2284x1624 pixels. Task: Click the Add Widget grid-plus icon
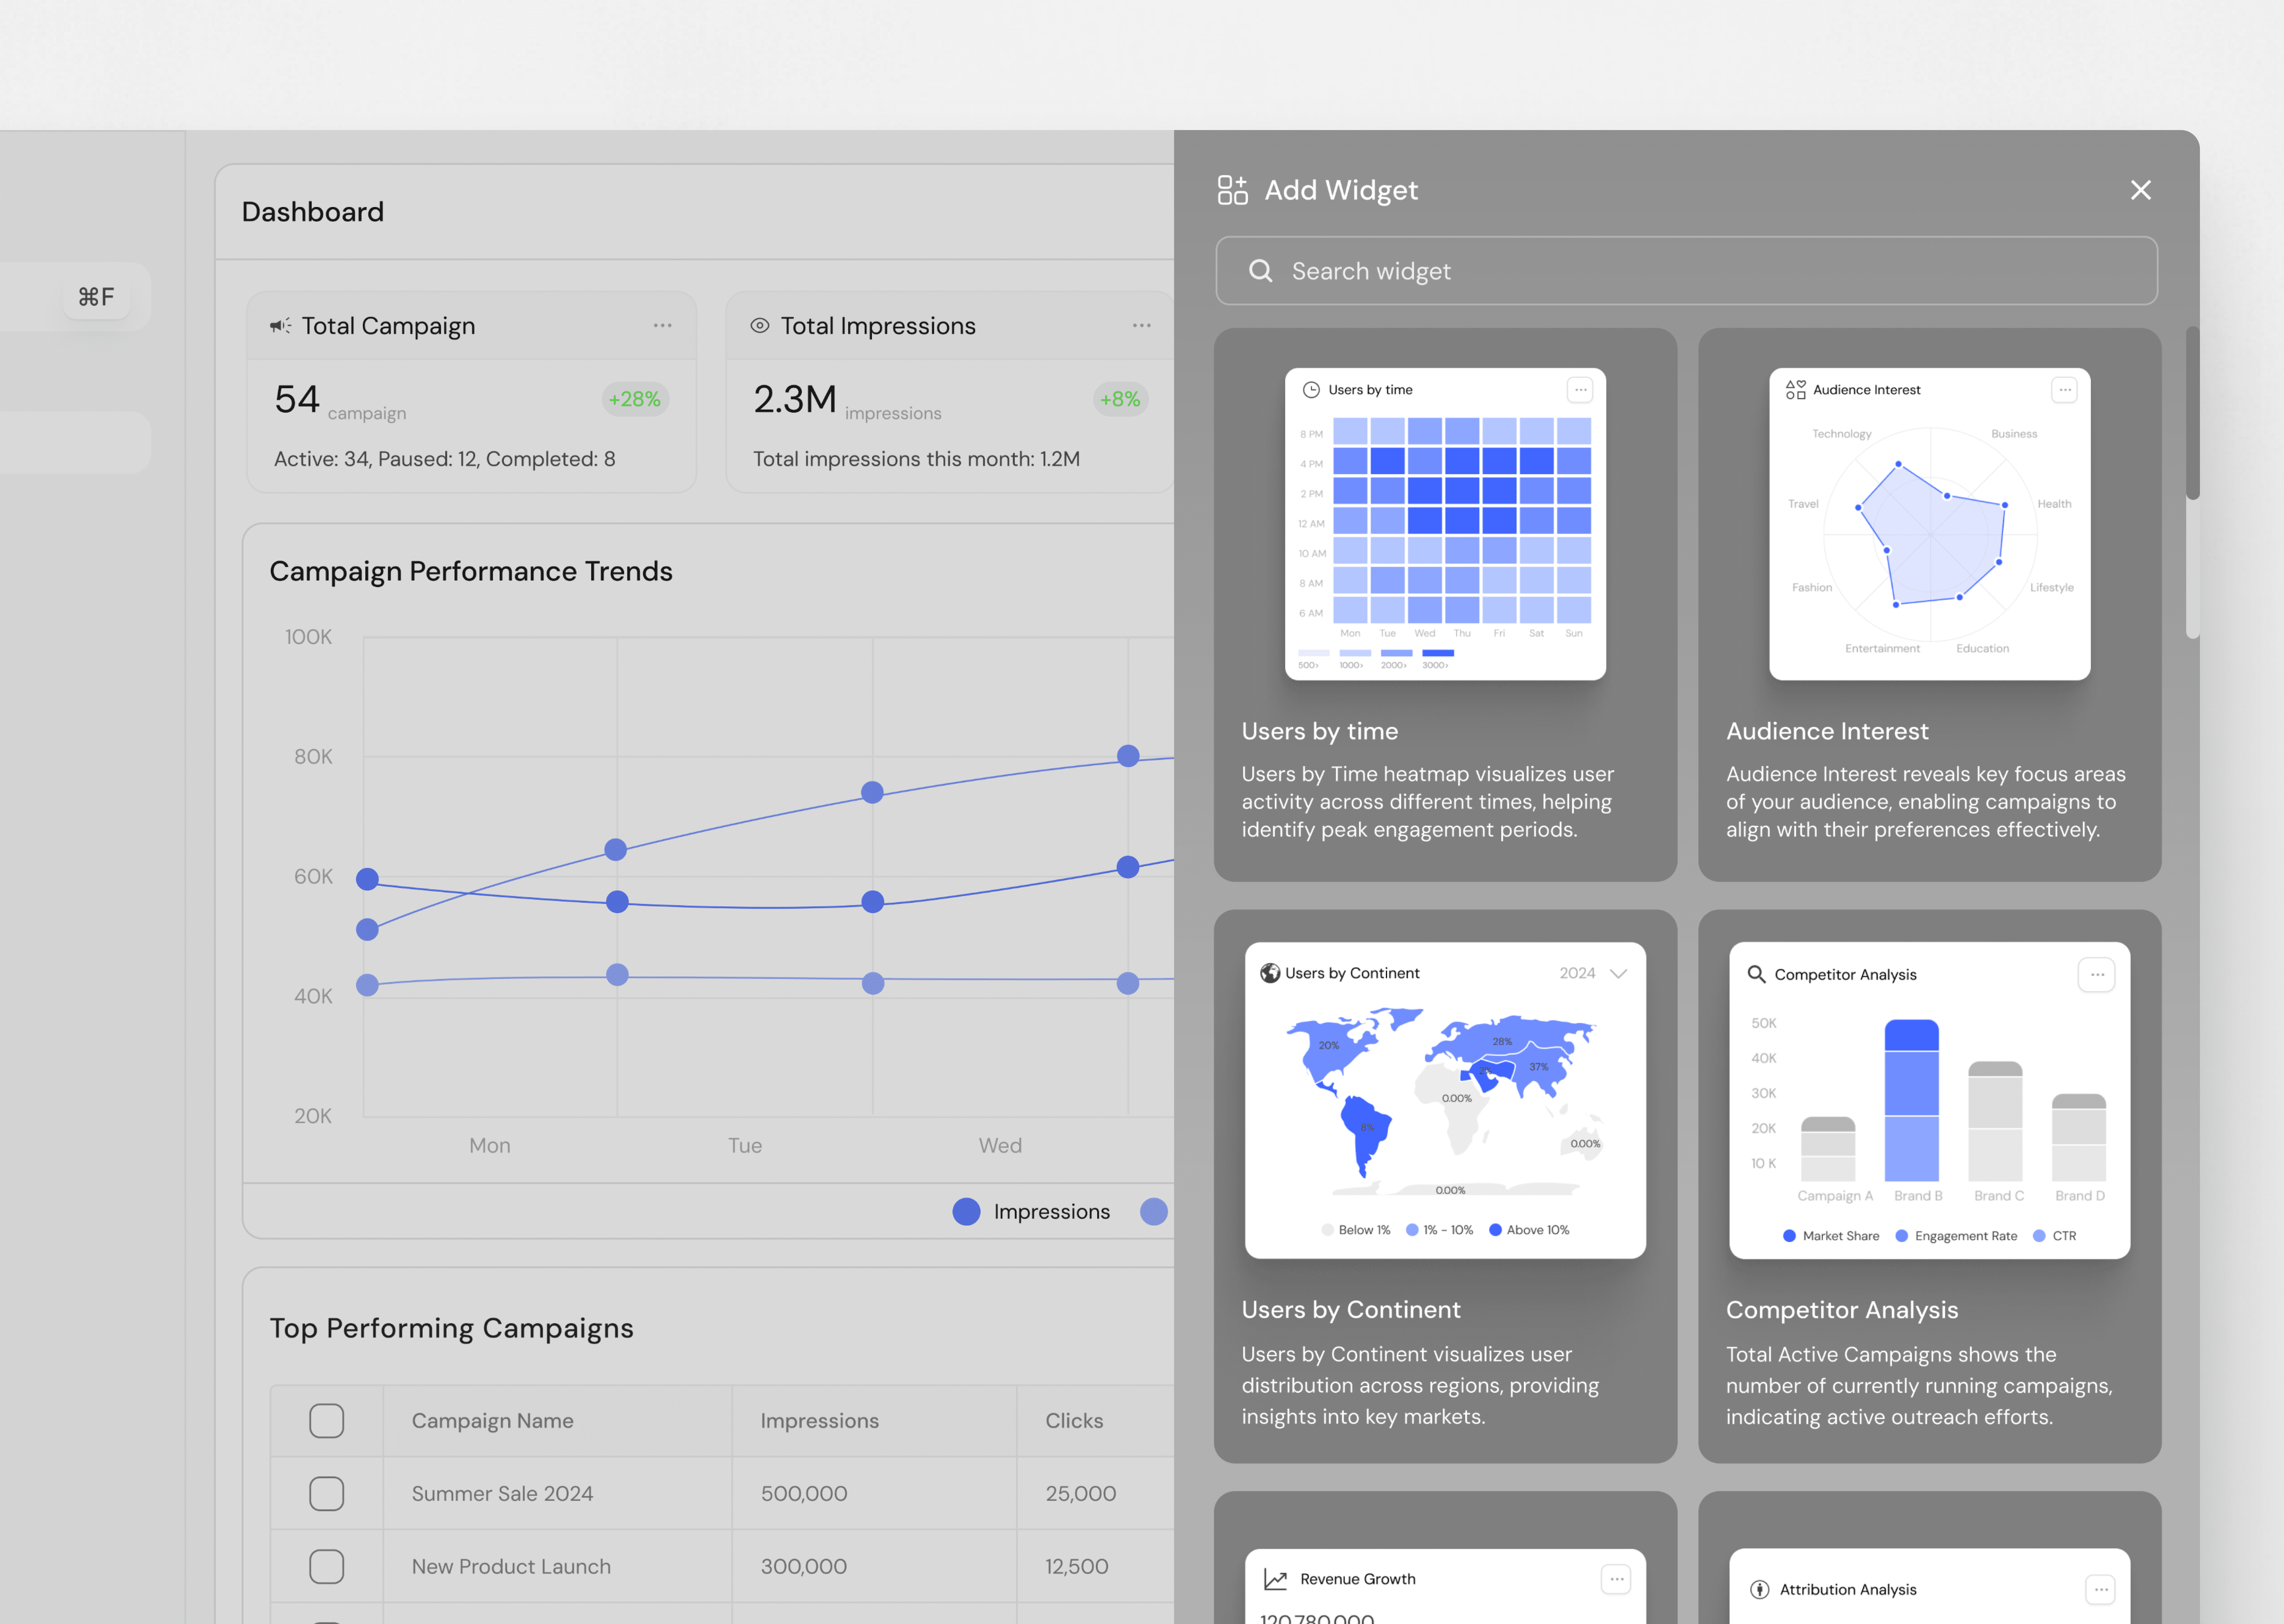click(1232, 190)
